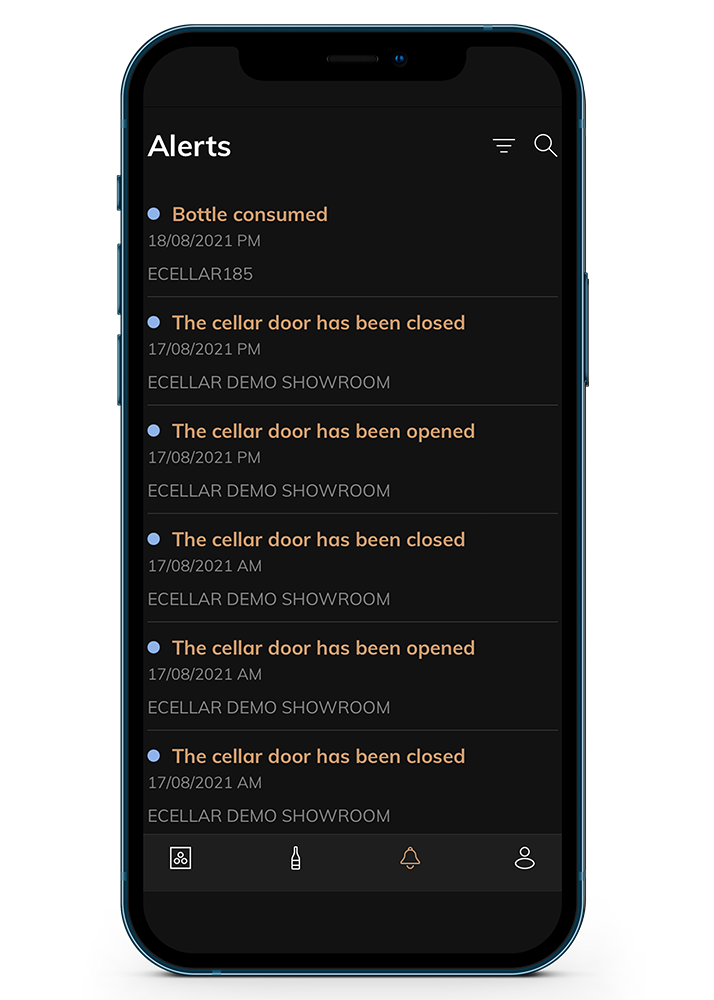Viewport: 714px width, 1000px height.
Task: Open the cellar grid tab icon
Action: point(180,858)
